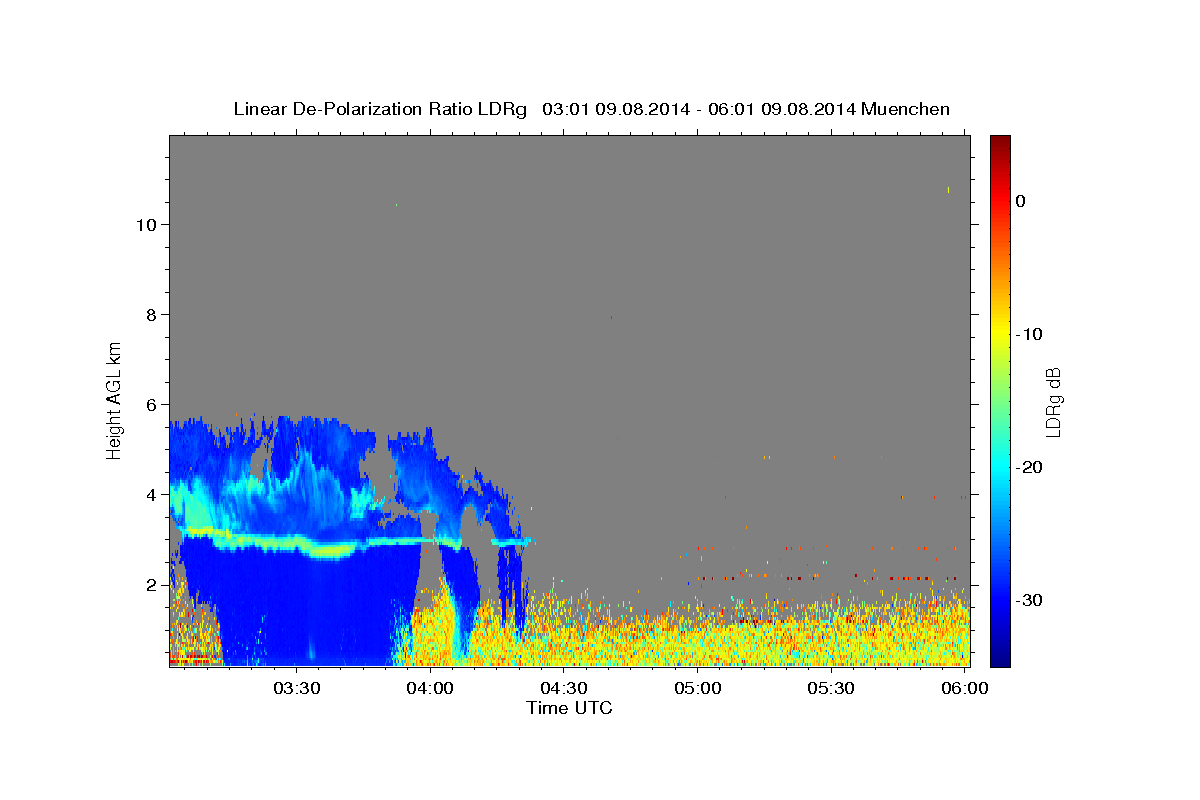Click the 04:30 time tick label
This screenshot has width=1200, height=800.
[x=565, y=689]
